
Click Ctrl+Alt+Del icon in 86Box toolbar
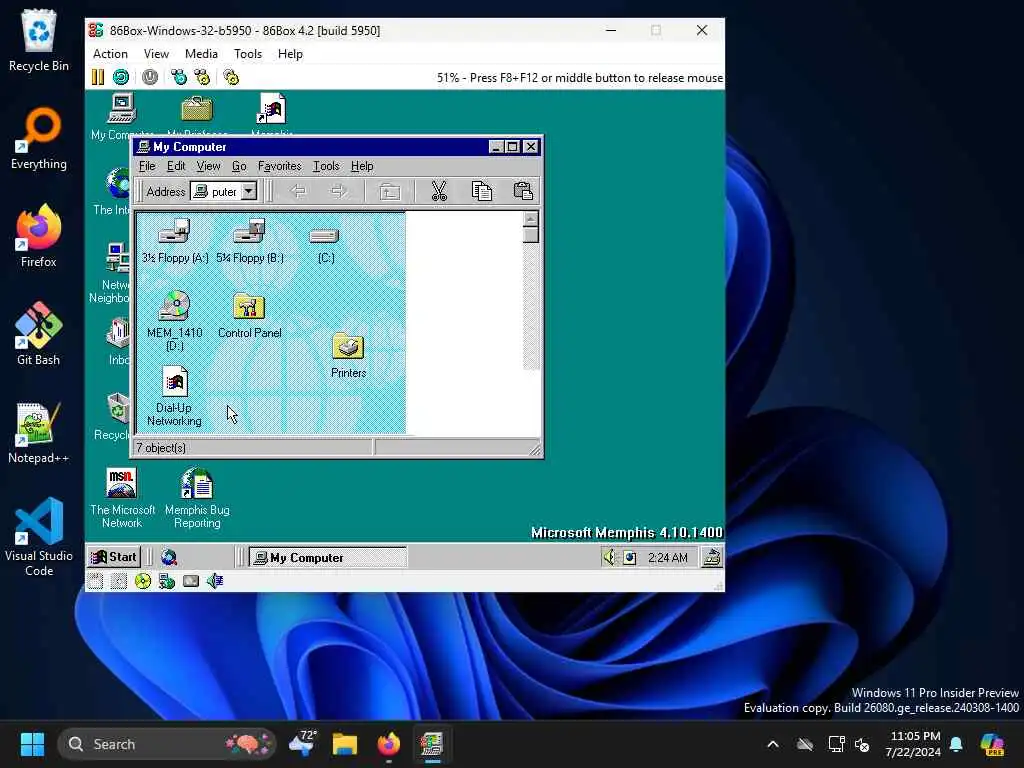coord(178,77)
